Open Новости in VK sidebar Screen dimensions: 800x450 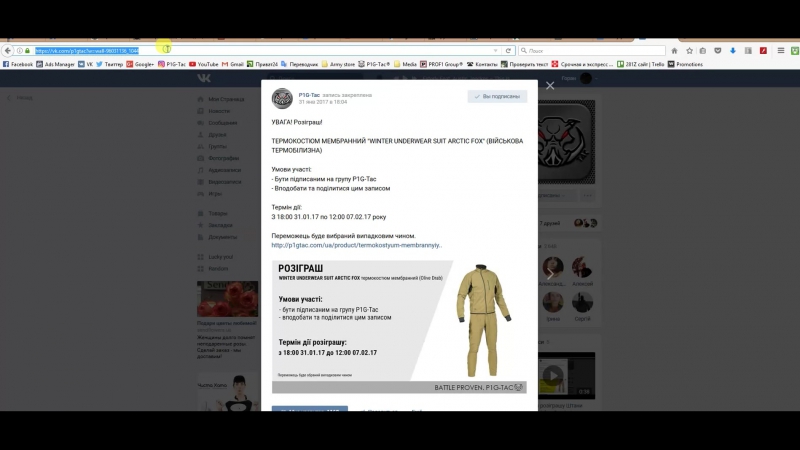[x=214, y=111]
